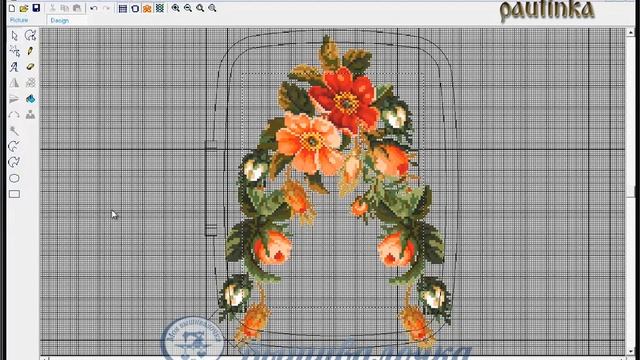The image size is (640, 360).
Task: Click the lower rotate arrow tool
Action: 14,162
